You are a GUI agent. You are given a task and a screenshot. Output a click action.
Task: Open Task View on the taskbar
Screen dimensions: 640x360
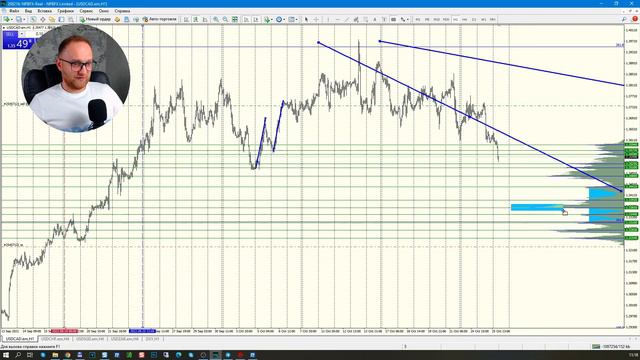click(x=30, y=355)
